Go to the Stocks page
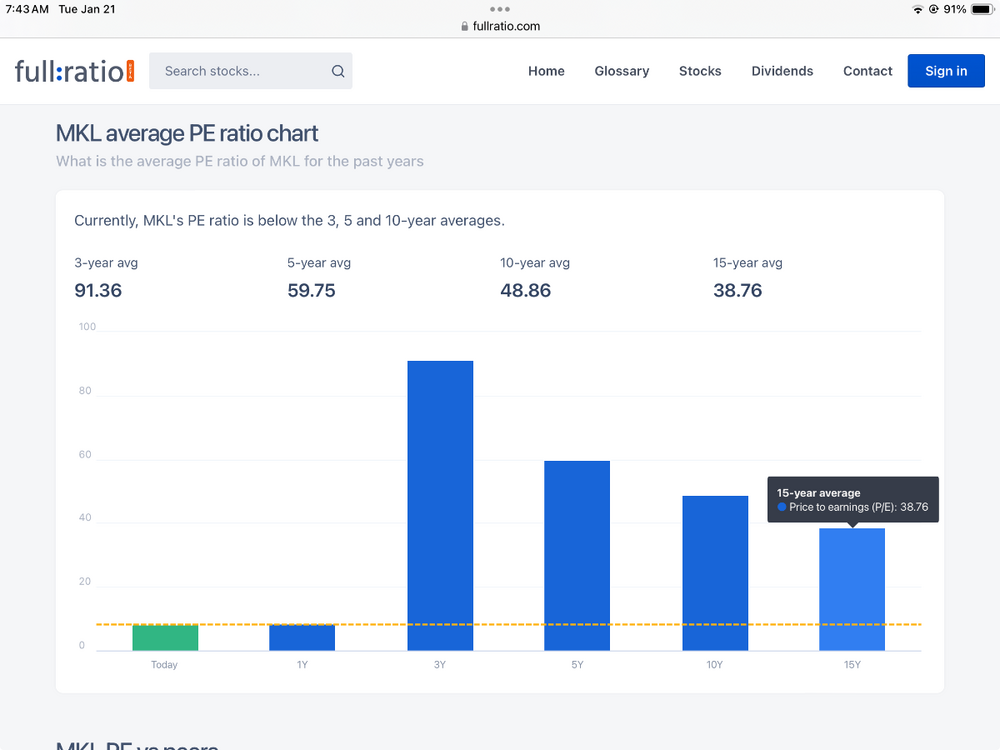The height and width of the screenshot is (750, 1000). pyautogui.click(x=700, y=71)
